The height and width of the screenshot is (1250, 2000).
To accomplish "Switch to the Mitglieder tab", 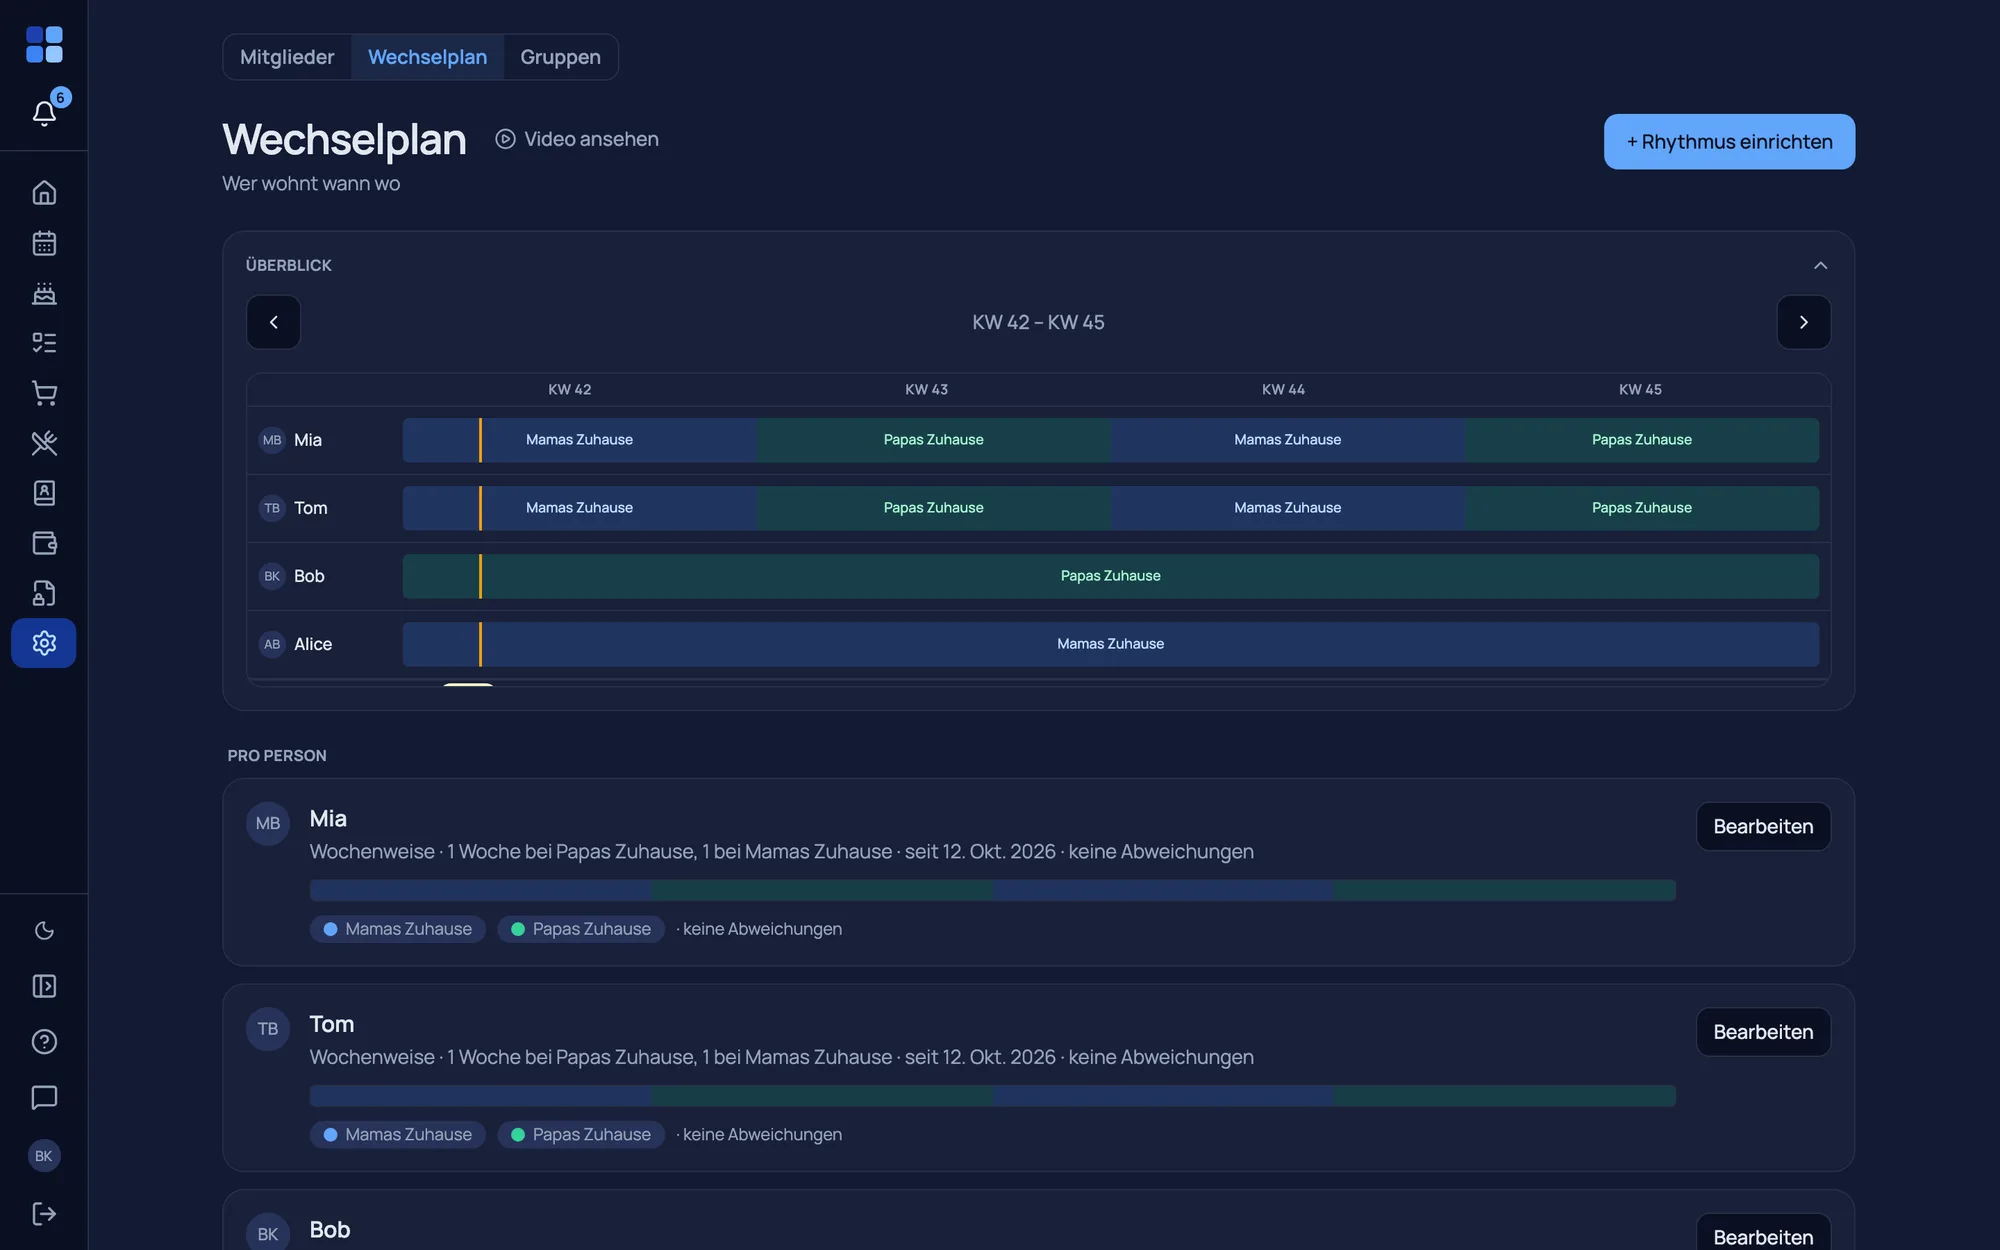I will tap(287, 57).
